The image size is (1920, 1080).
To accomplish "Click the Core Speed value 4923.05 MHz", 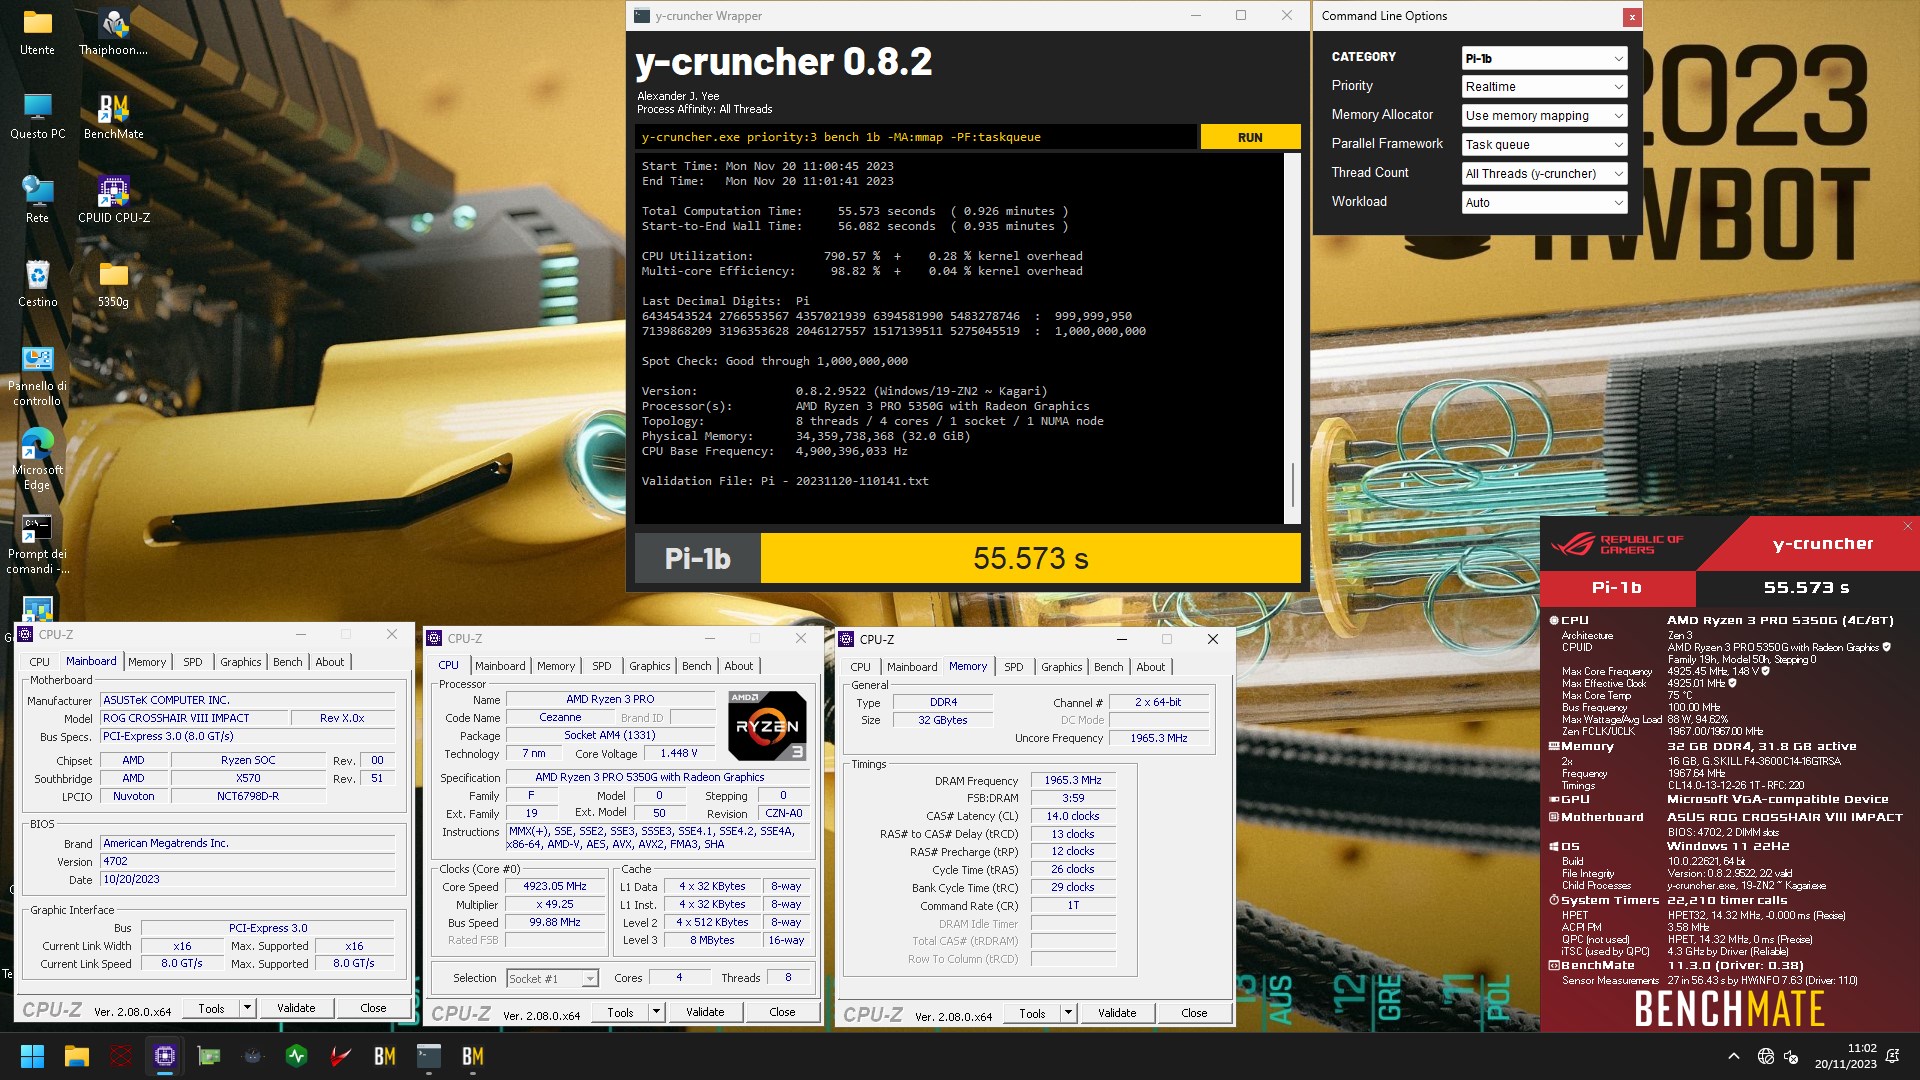I will pyautogui.click(x=555, y=886).
